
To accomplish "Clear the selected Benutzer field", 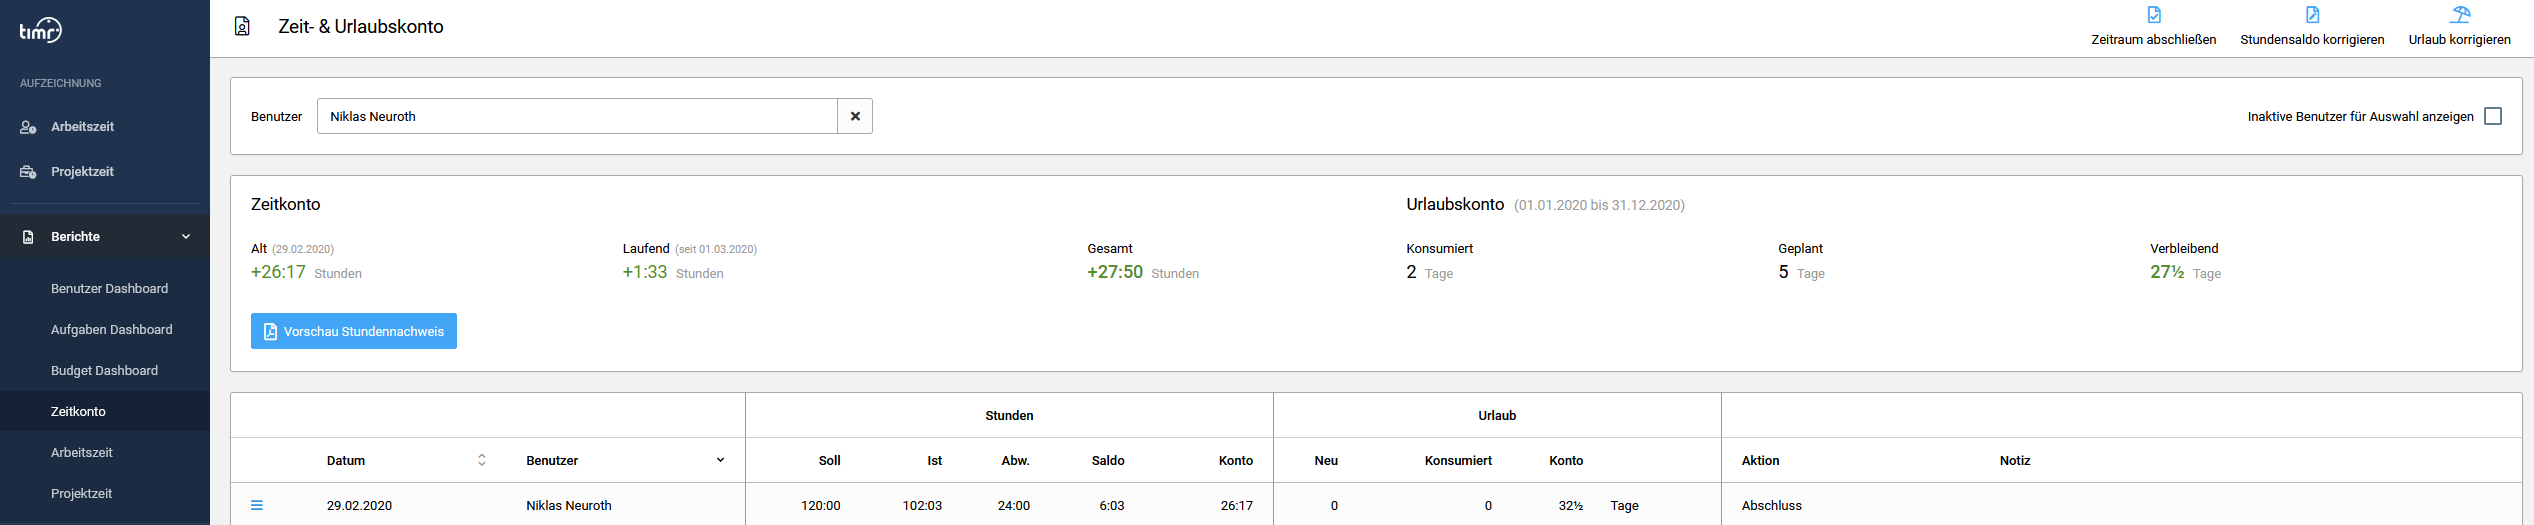I will coord(855,116).
